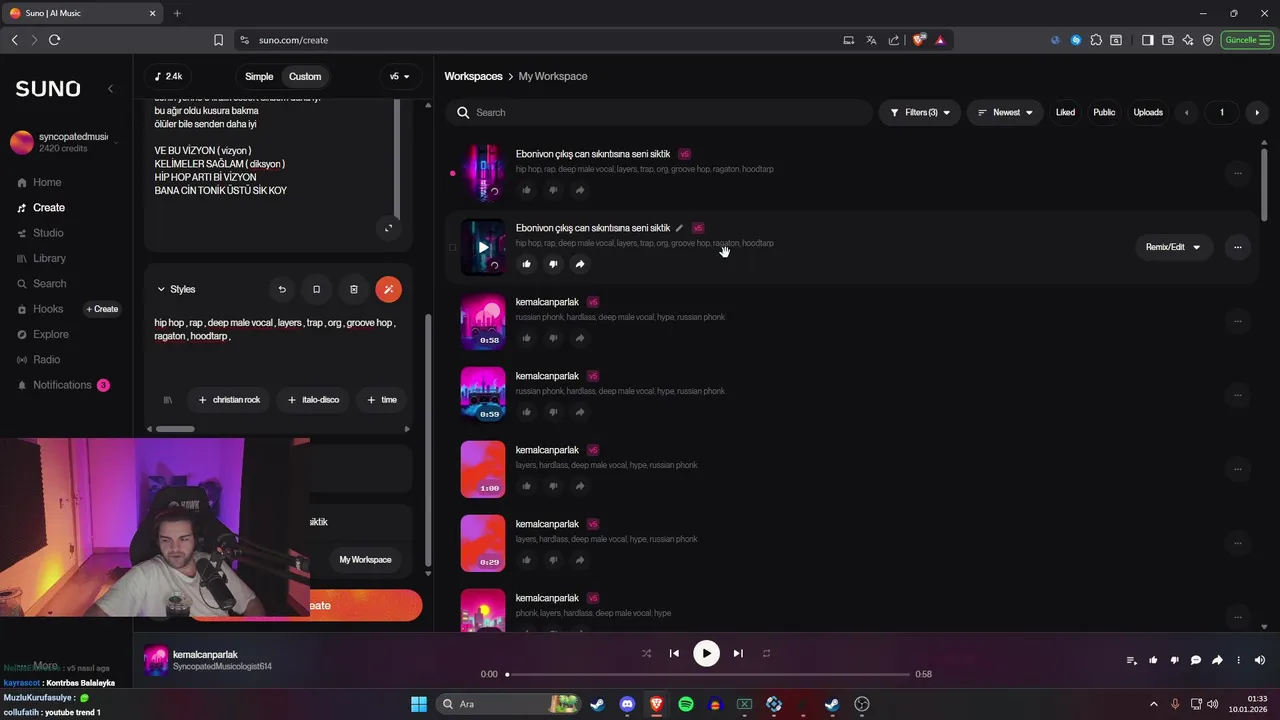This screenshot has height=720, width=1280.
Task: Open Hooks in sidebar
Action: 47,309
